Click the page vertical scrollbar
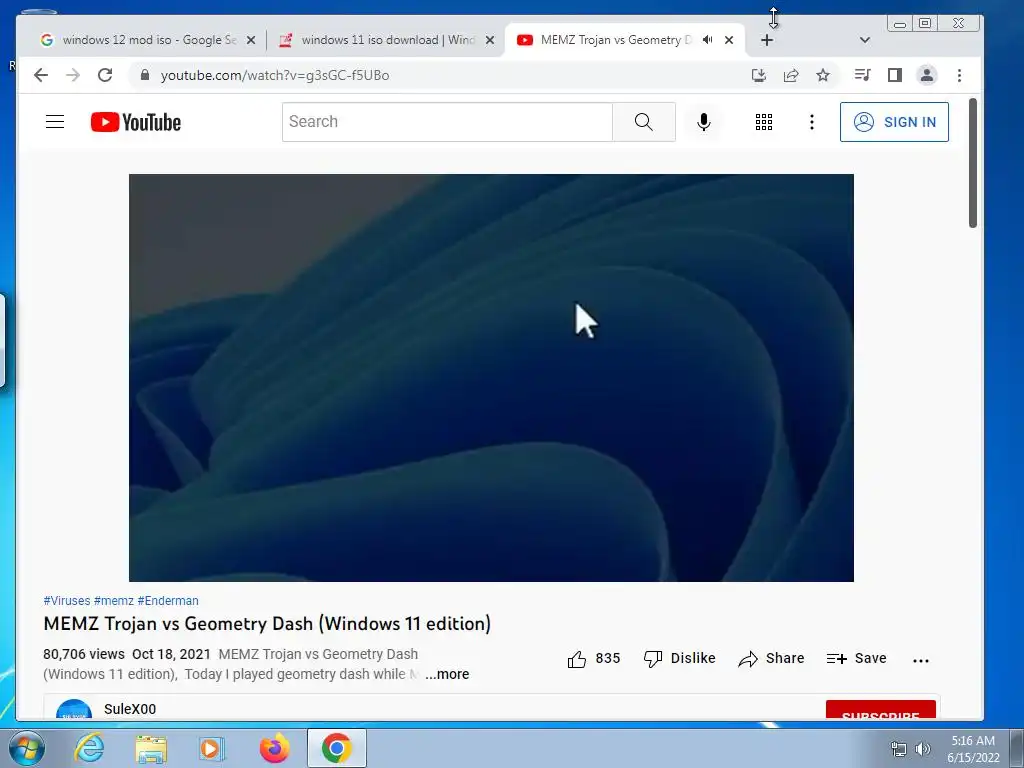 tap(972, 163)
